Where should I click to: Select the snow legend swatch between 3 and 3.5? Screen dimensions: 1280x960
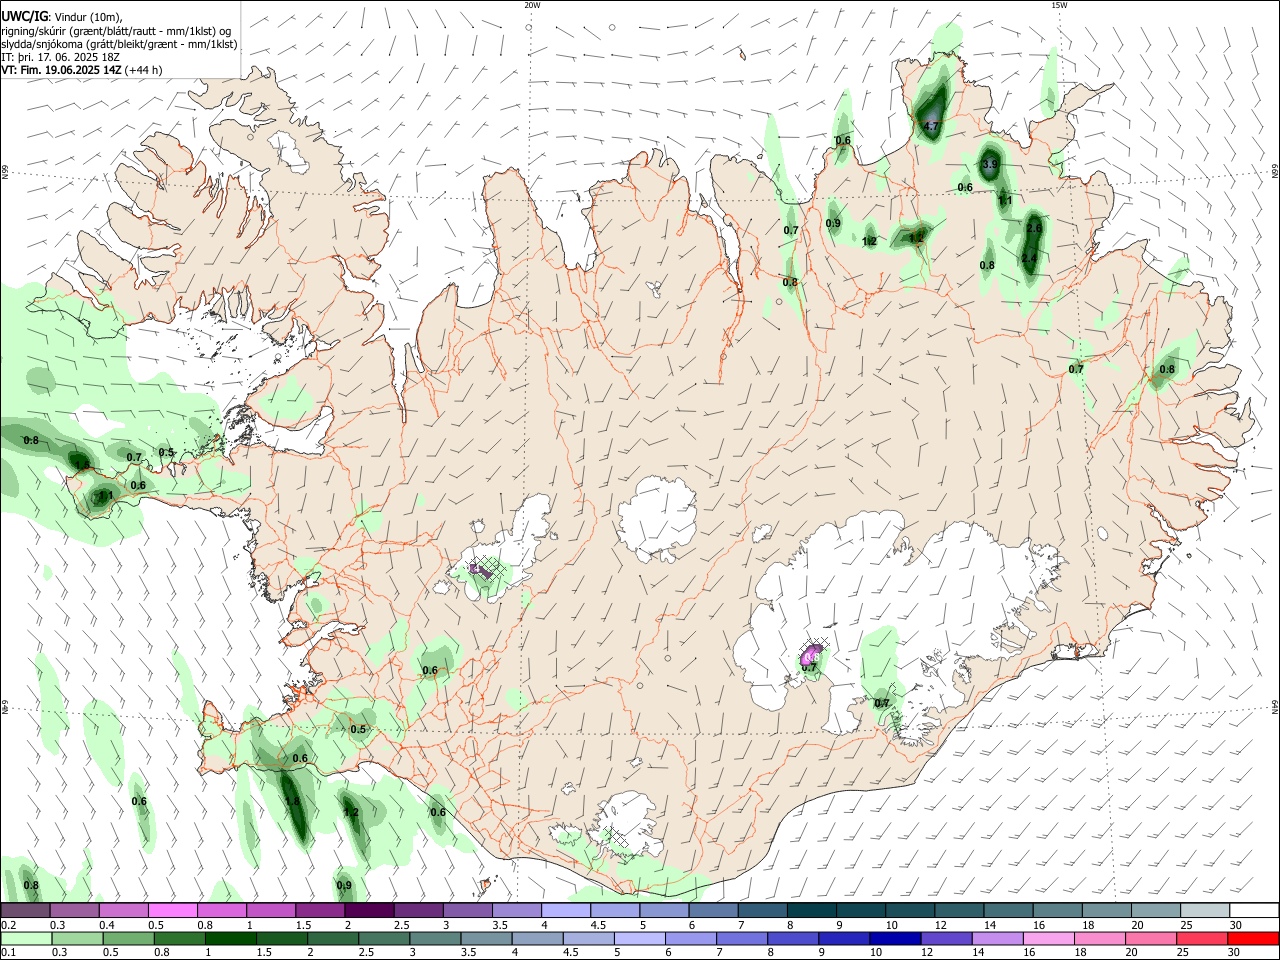coord(467,911)
